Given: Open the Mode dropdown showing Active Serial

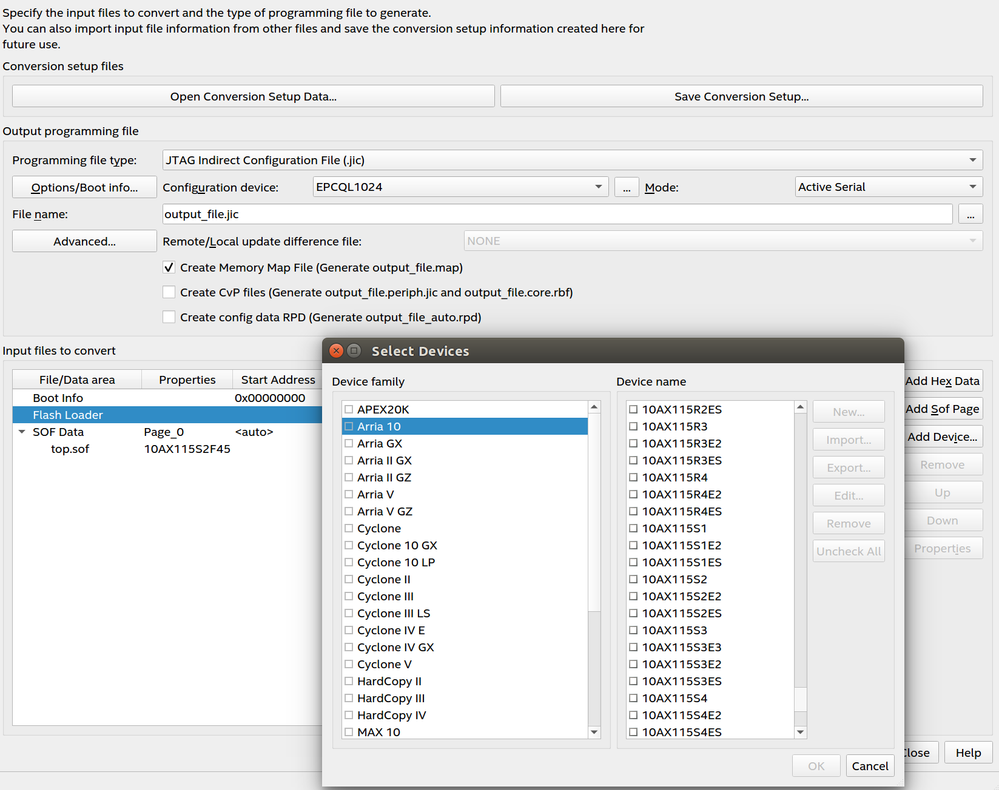Looking at the screenshot, I should pyautogui.click(x=888, y=187).
